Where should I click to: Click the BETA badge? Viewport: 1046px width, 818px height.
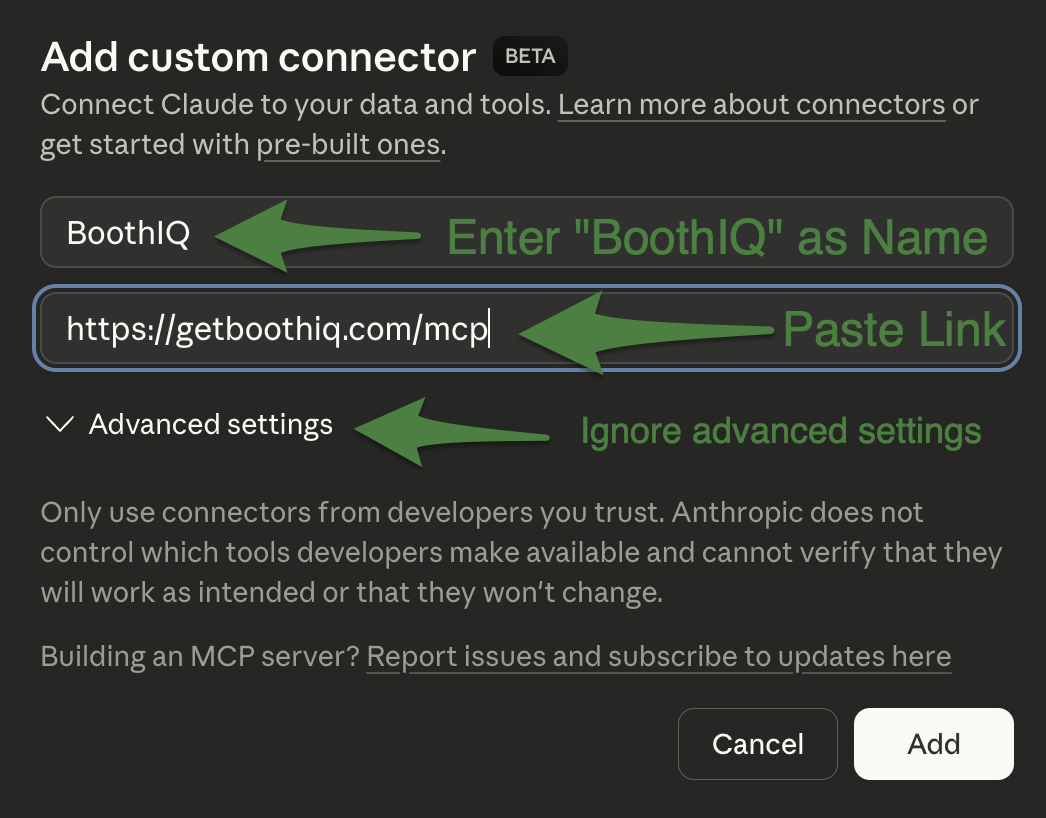[x=529, y=56]
